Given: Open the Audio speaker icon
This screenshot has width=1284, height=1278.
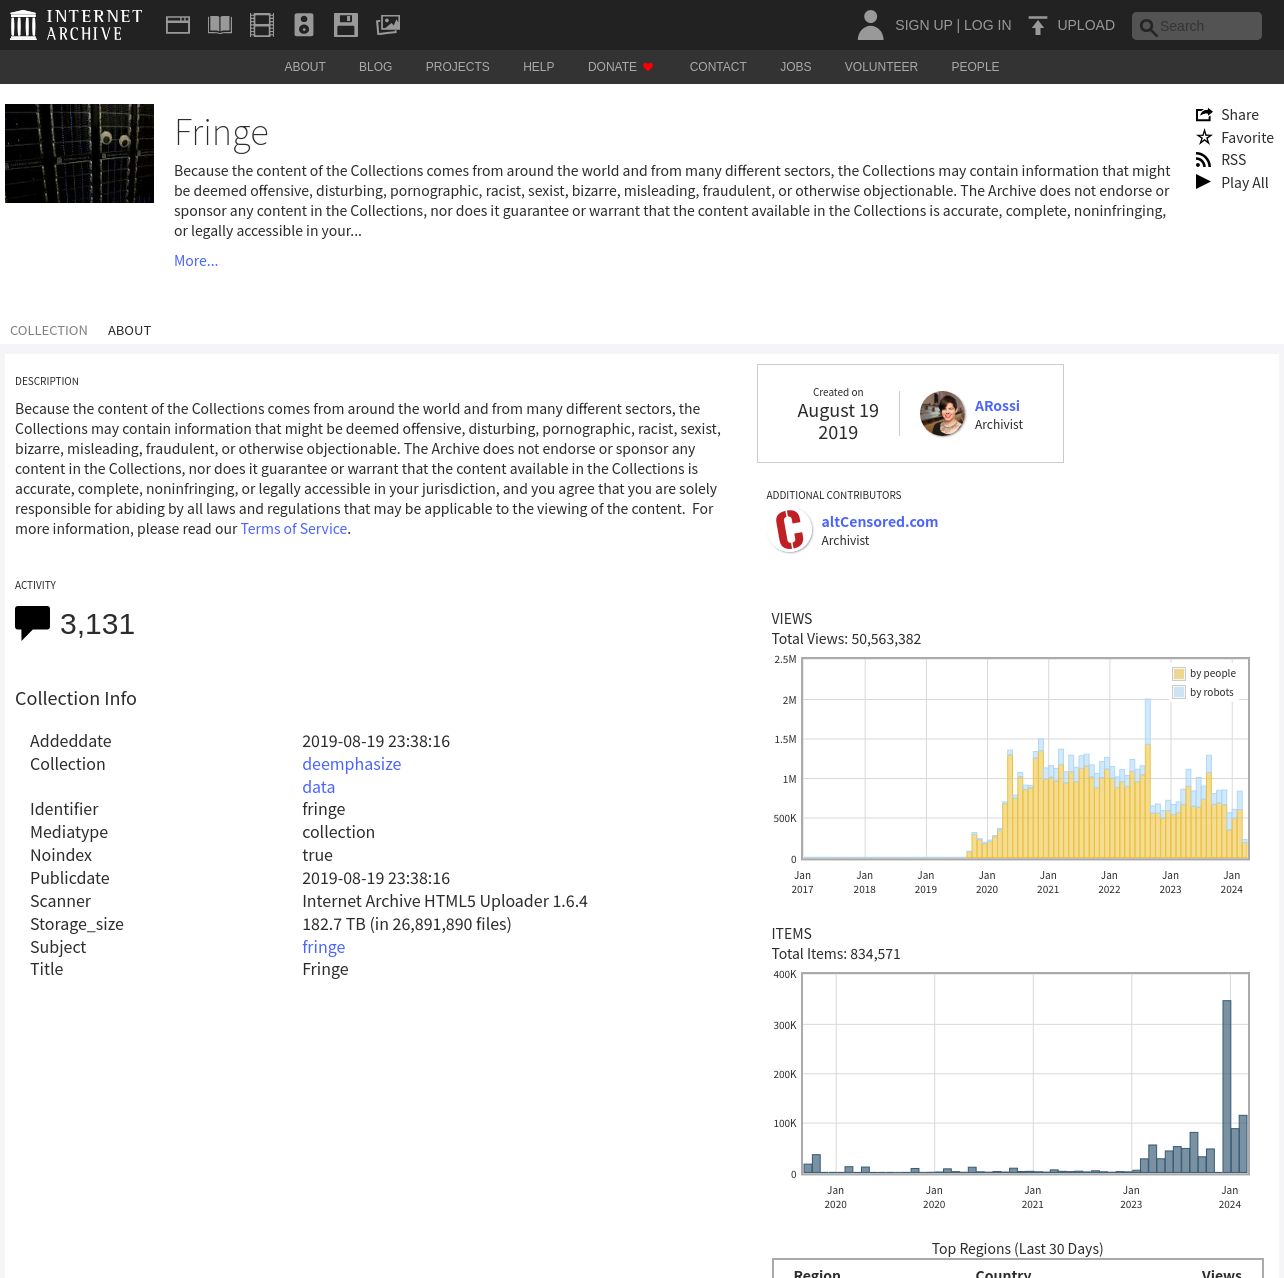Looking at the screenshot, I should tap(304, 25).
